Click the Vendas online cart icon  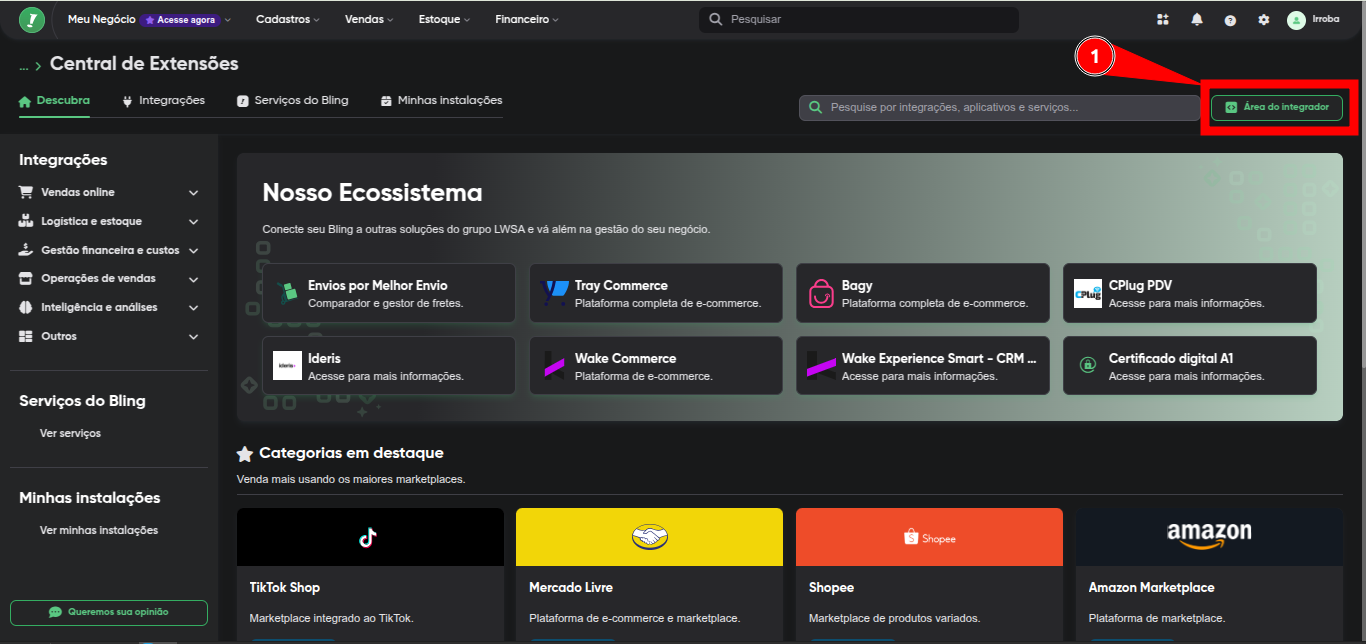click(x=26, y=192)
